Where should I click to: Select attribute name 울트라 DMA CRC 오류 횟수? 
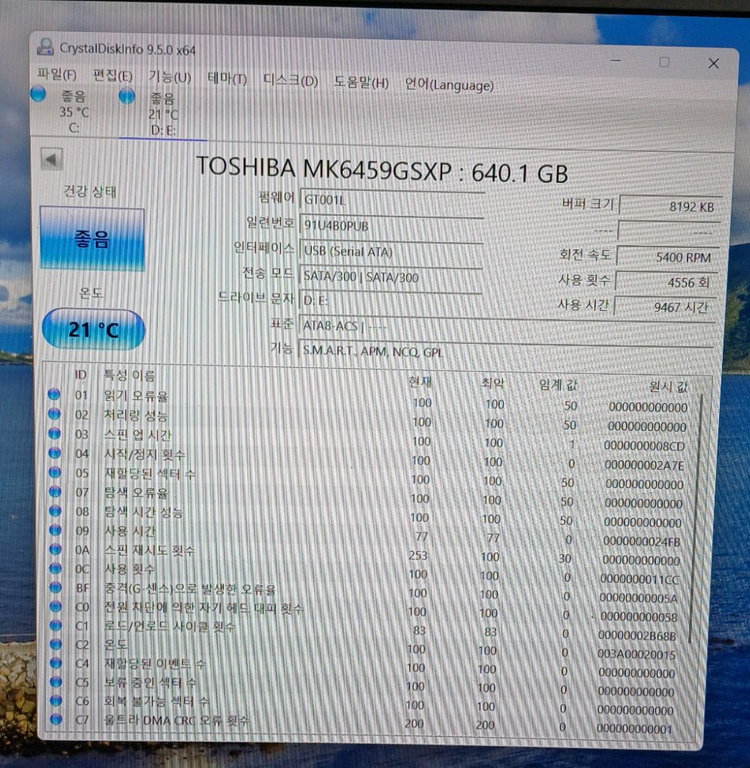pyautogui.click(x=176, y=720)
